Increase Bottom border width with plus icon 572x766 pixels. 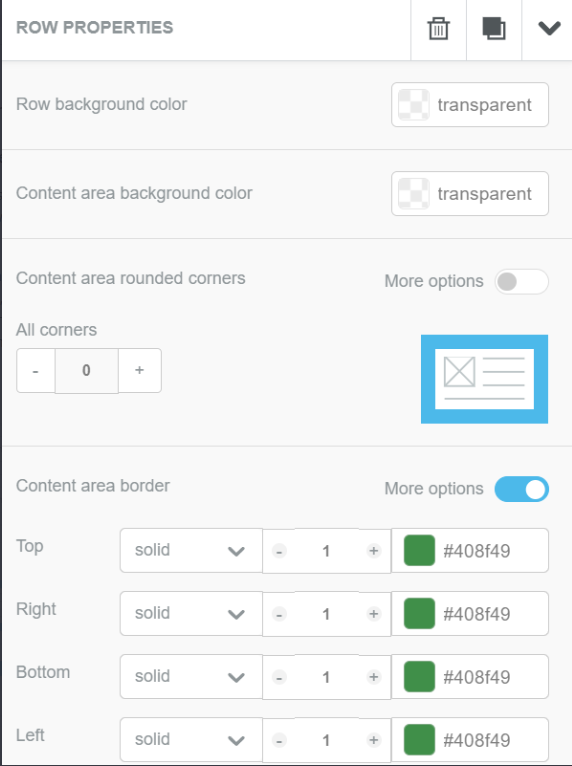coord(374,677)
